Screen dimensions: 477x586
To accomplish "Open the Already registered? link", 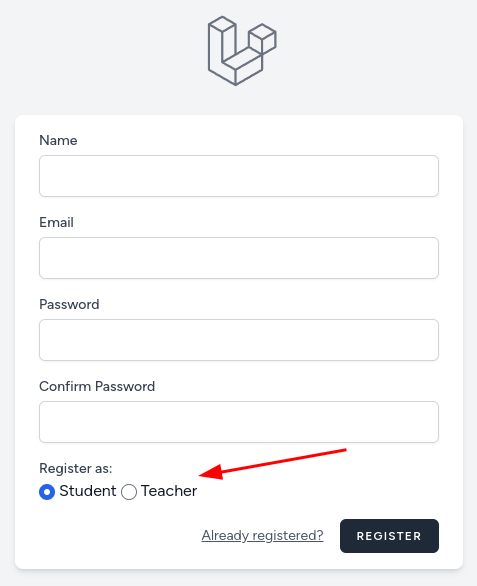I will click(x=262, y=536).
